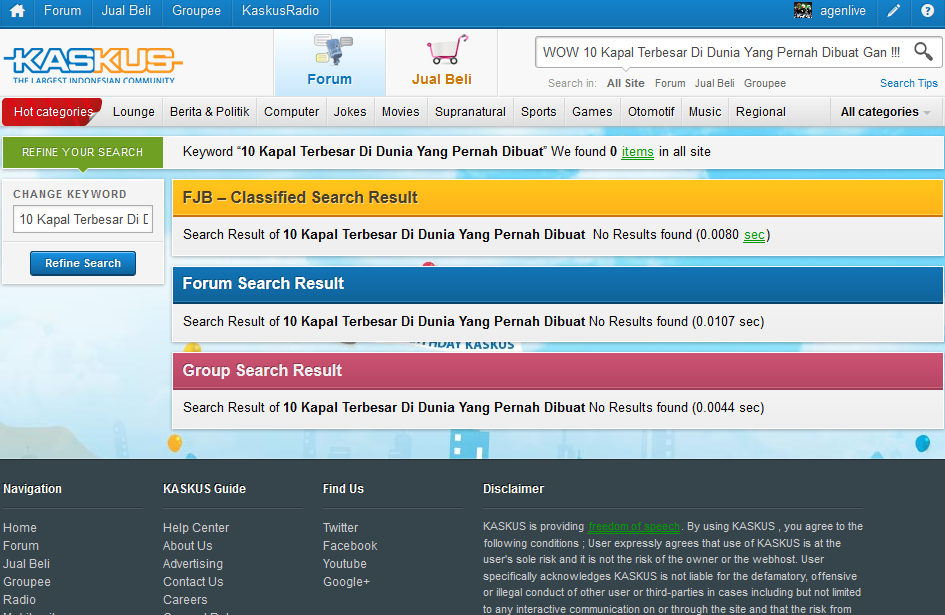
Task: Set search scope to Groupee
Action: tap(765, 83)
